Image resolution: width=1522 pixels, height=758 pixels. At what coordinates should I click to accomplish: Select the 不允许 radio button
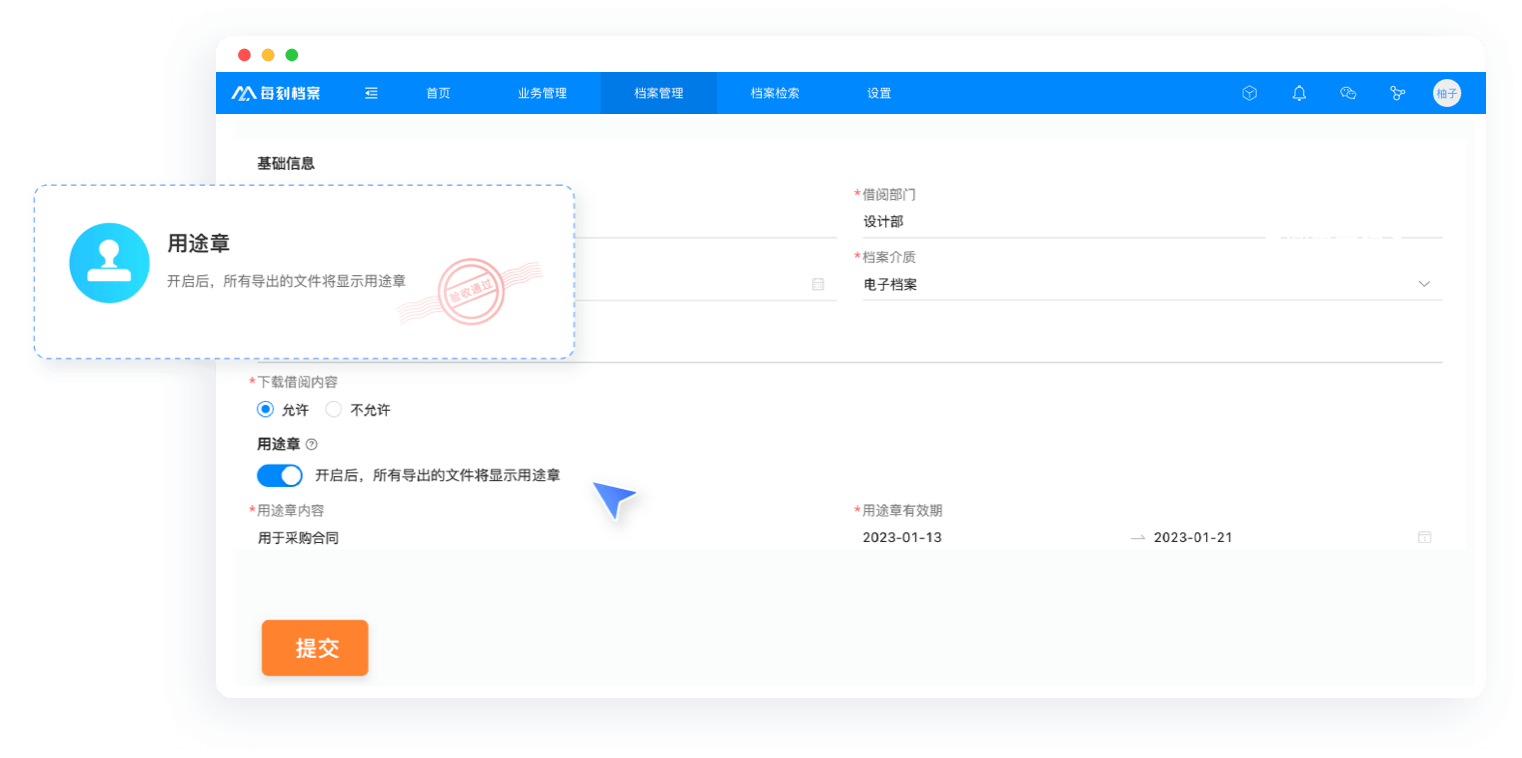click(334, 409)
